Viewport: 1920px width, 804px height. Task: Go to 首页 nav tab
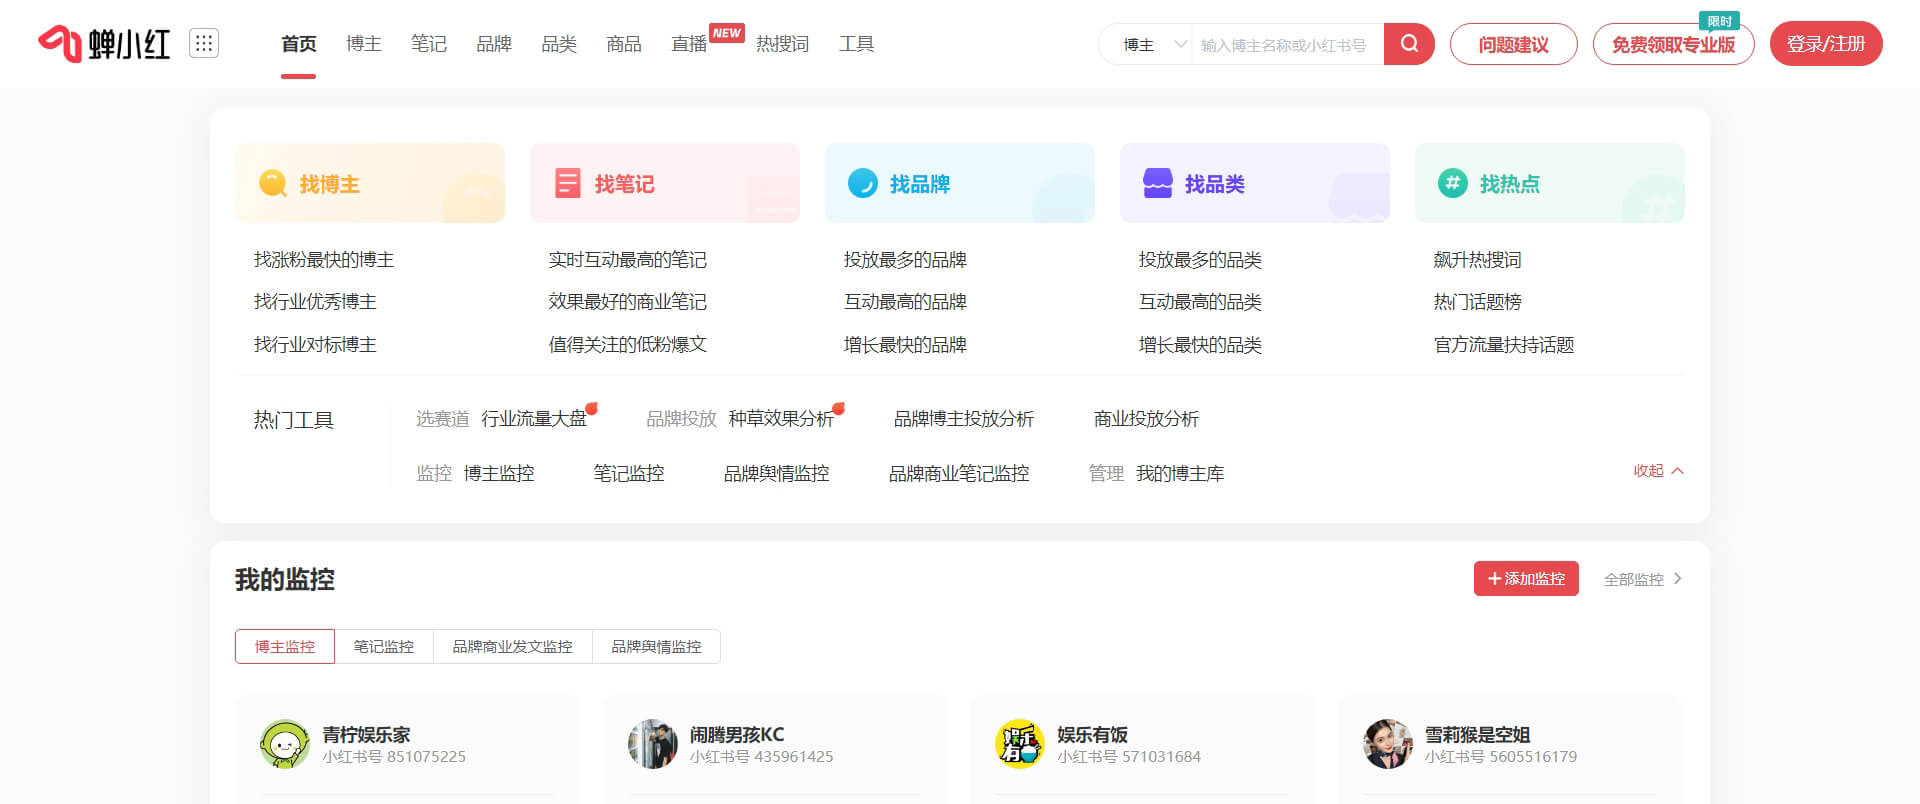tap(298, 44)
